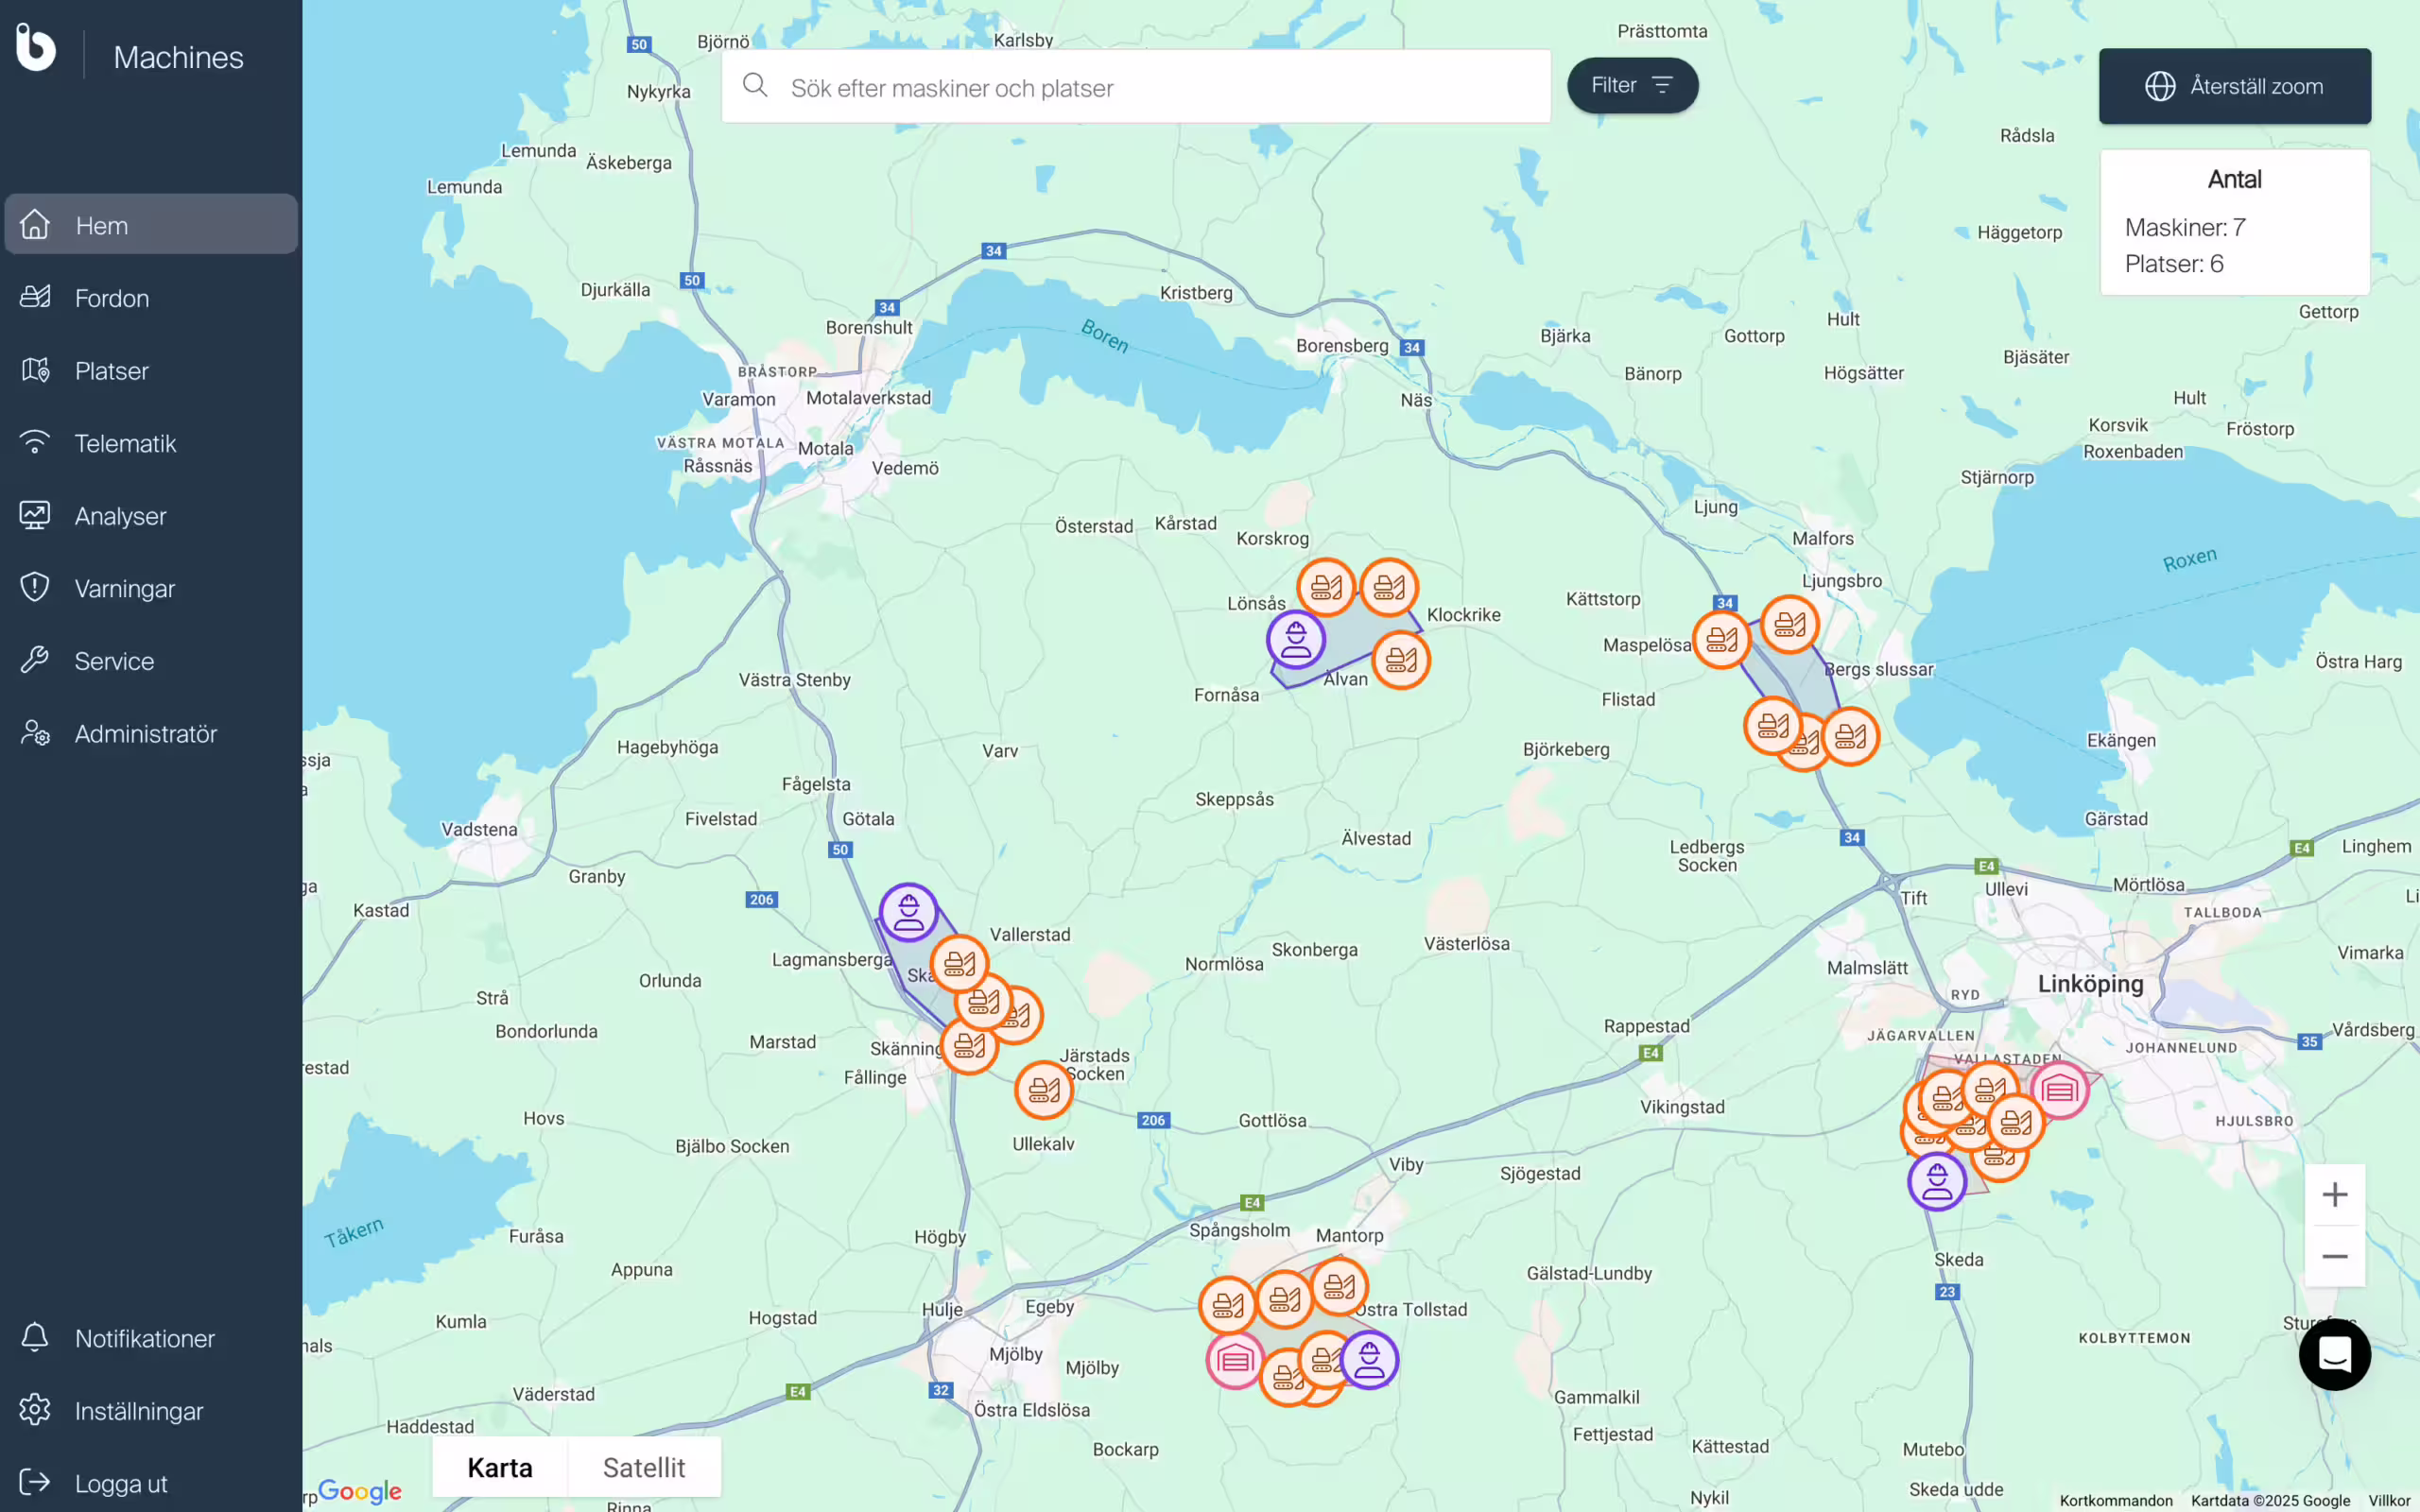Open the Filter options
Image resolution: width=2420 pixels, height=1512 pixels.
[1631, 86]
